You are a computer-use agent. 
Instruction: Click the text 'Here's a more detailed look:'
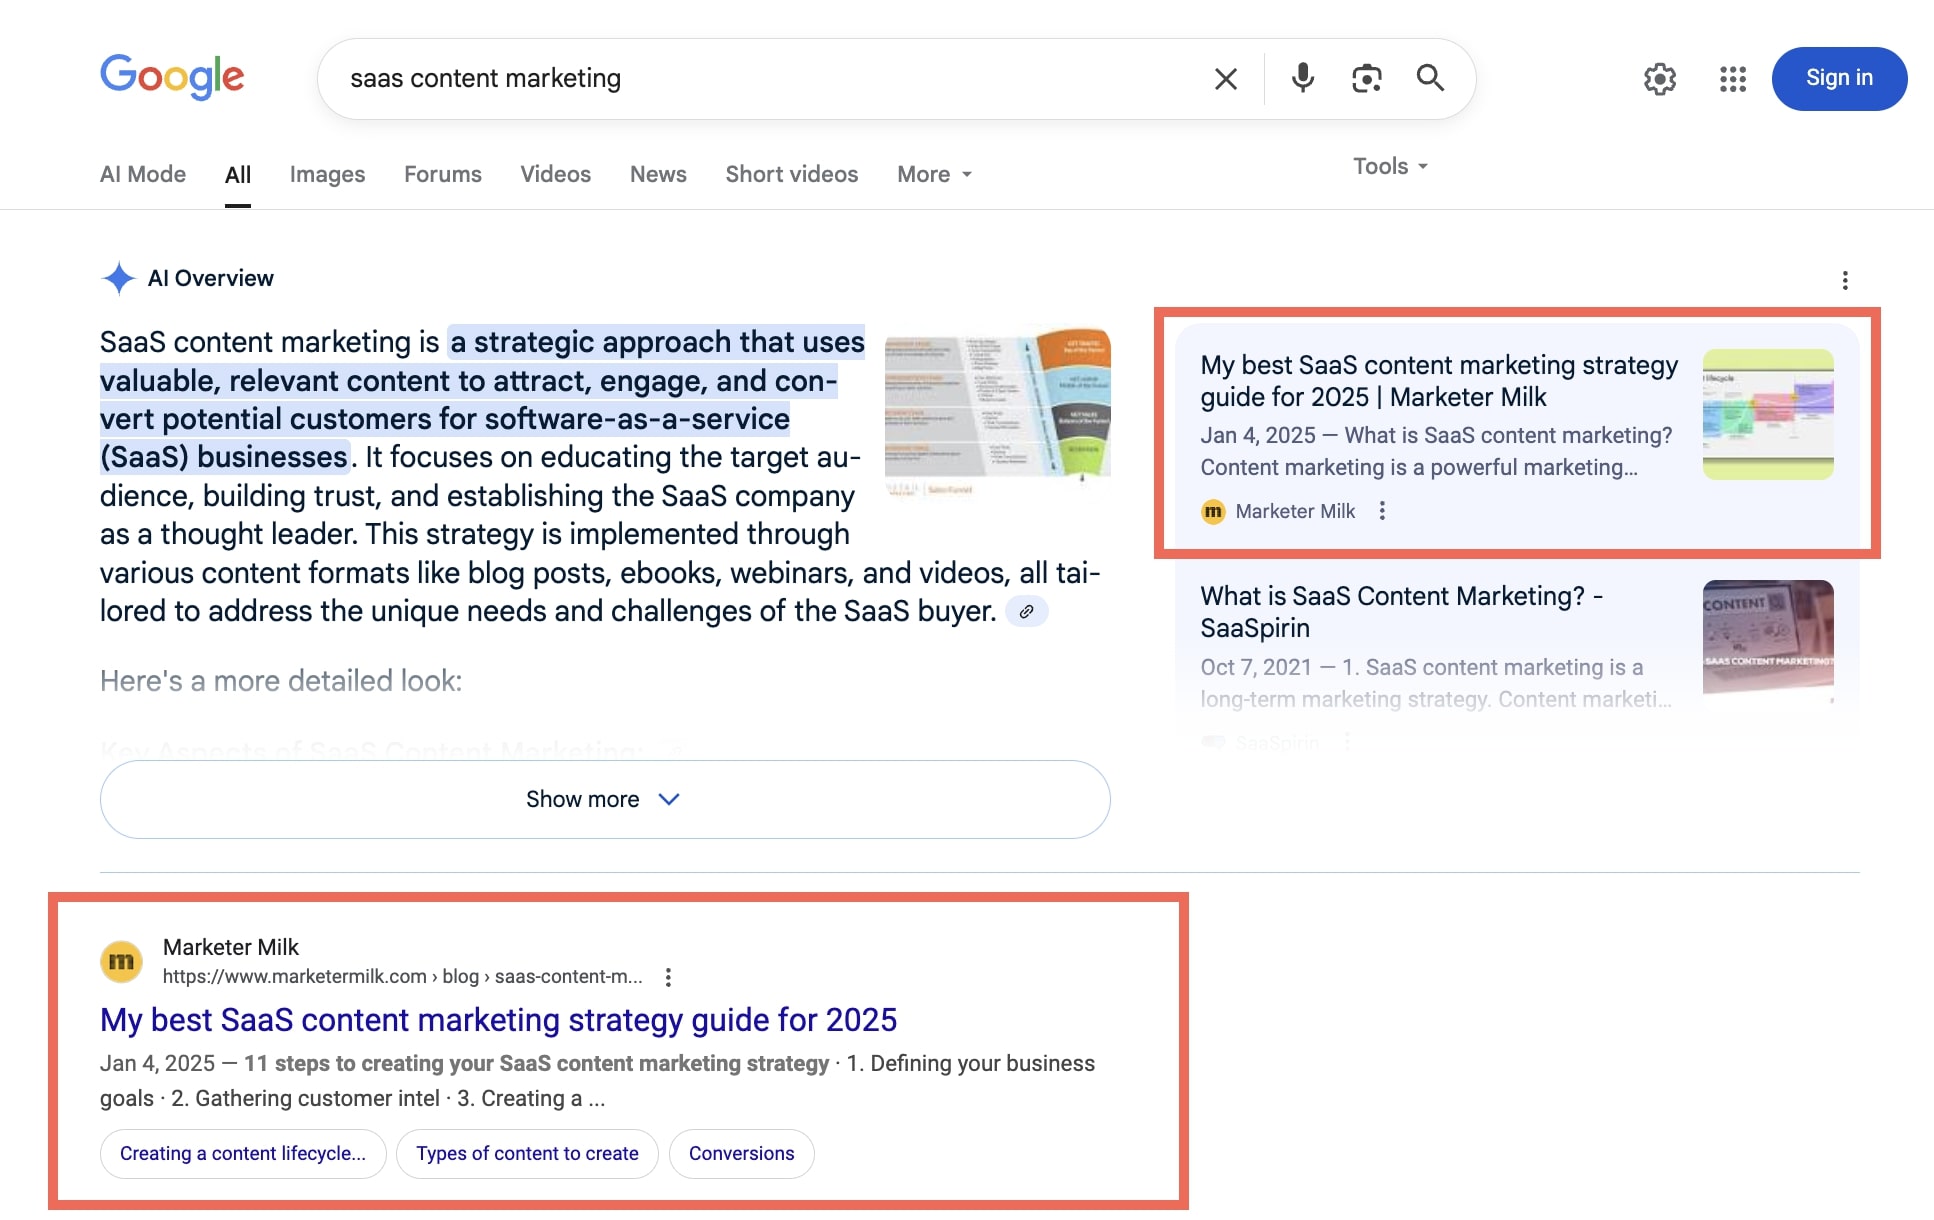tap(281, 681)
